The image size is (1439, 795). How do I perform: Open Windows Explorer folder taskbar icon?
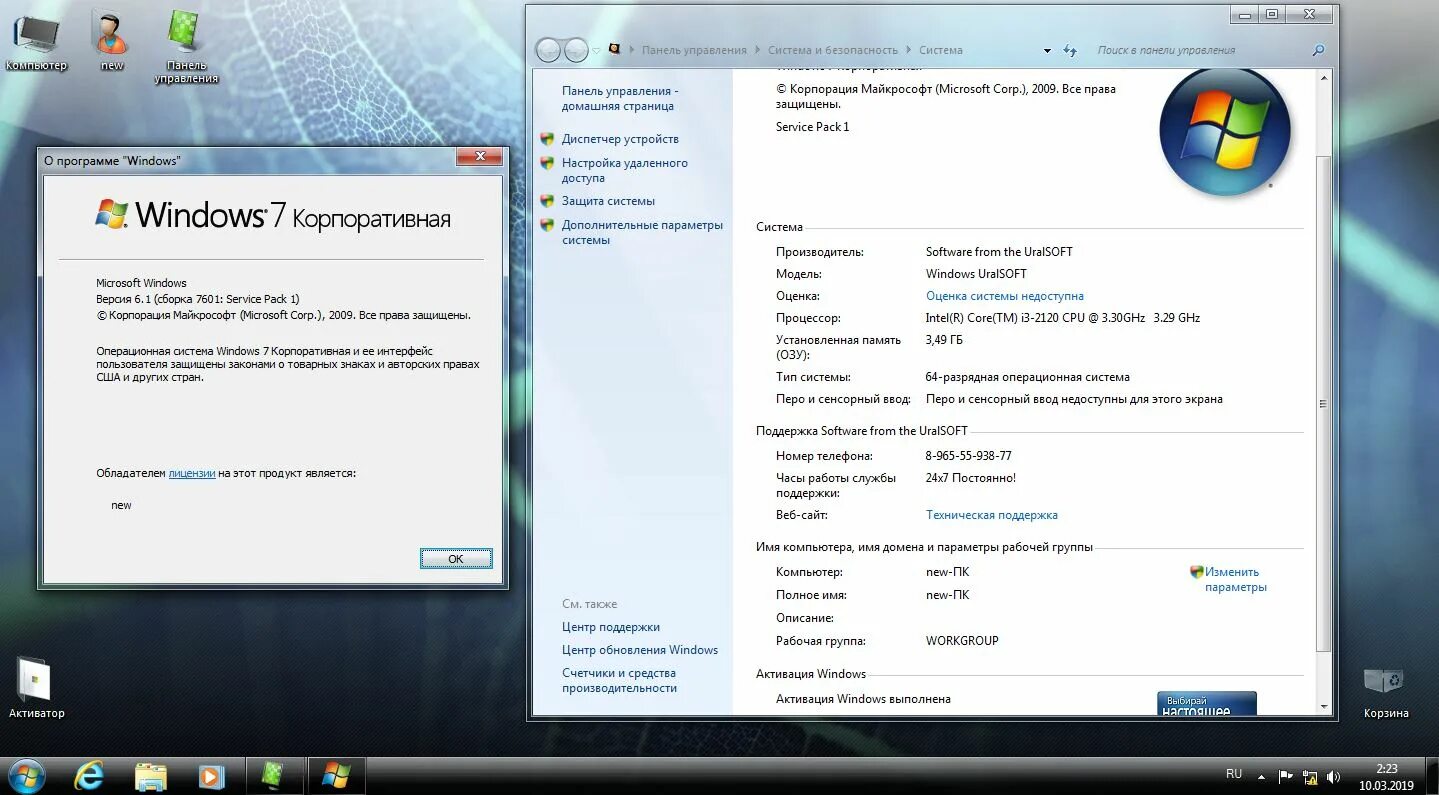tap(150, 775)
